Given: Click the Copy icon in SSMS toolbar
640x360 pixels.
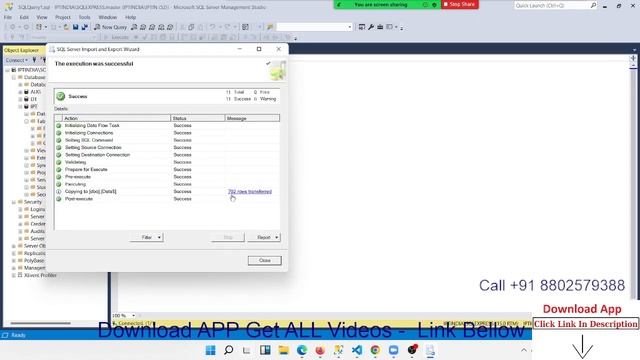Looking at the screenshot, I should point(191,27).
